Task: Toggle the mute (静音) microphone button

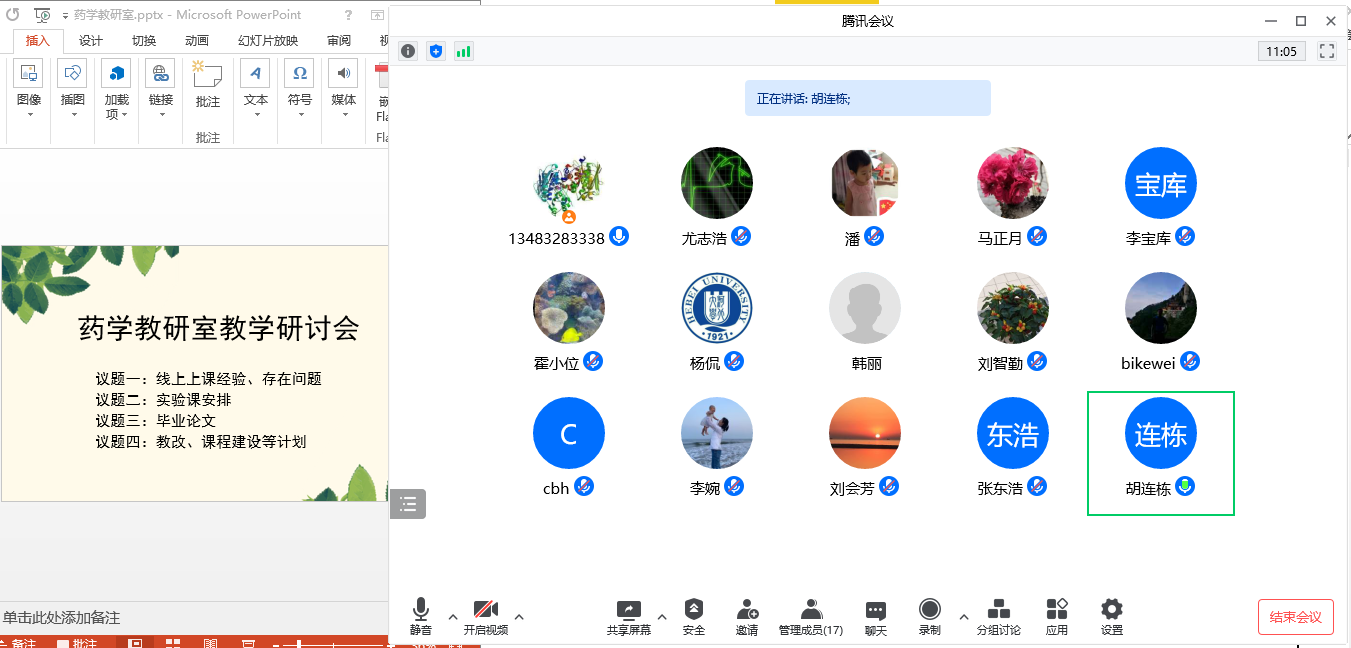Action: click(421, 610)
